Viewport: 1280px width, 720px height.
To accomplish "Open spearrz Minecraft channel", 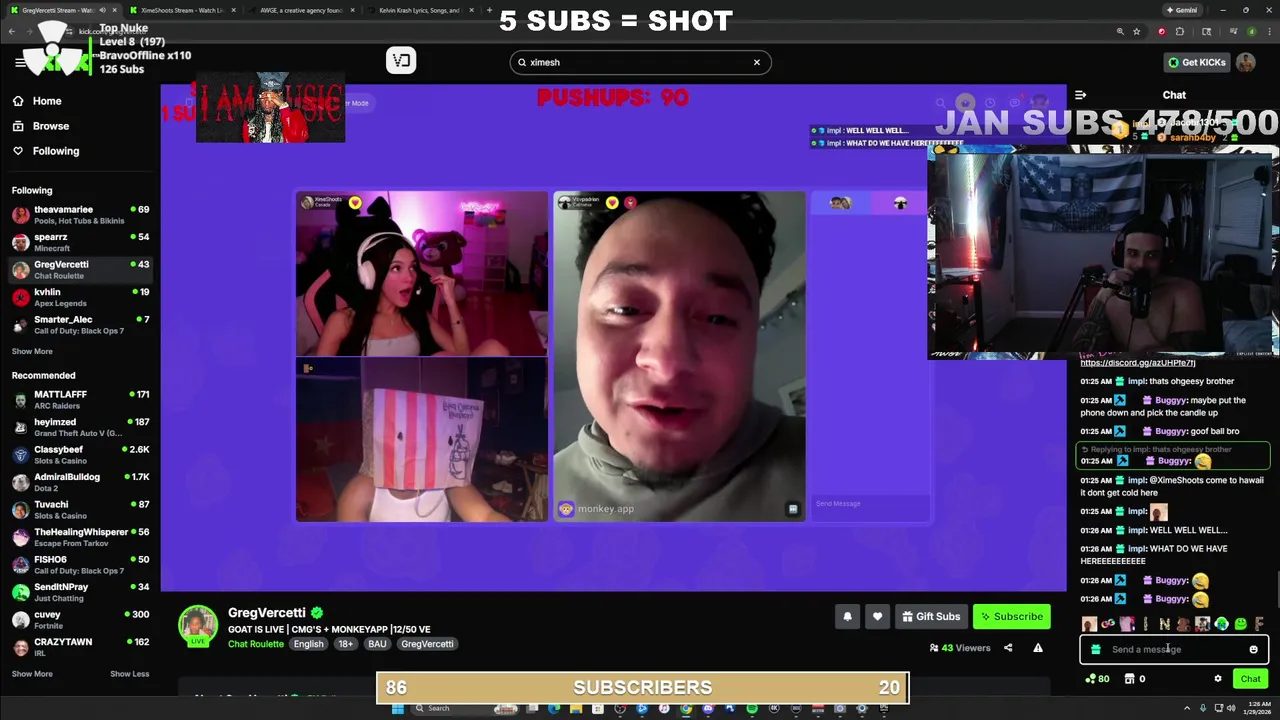I will [x=80, y=242].
